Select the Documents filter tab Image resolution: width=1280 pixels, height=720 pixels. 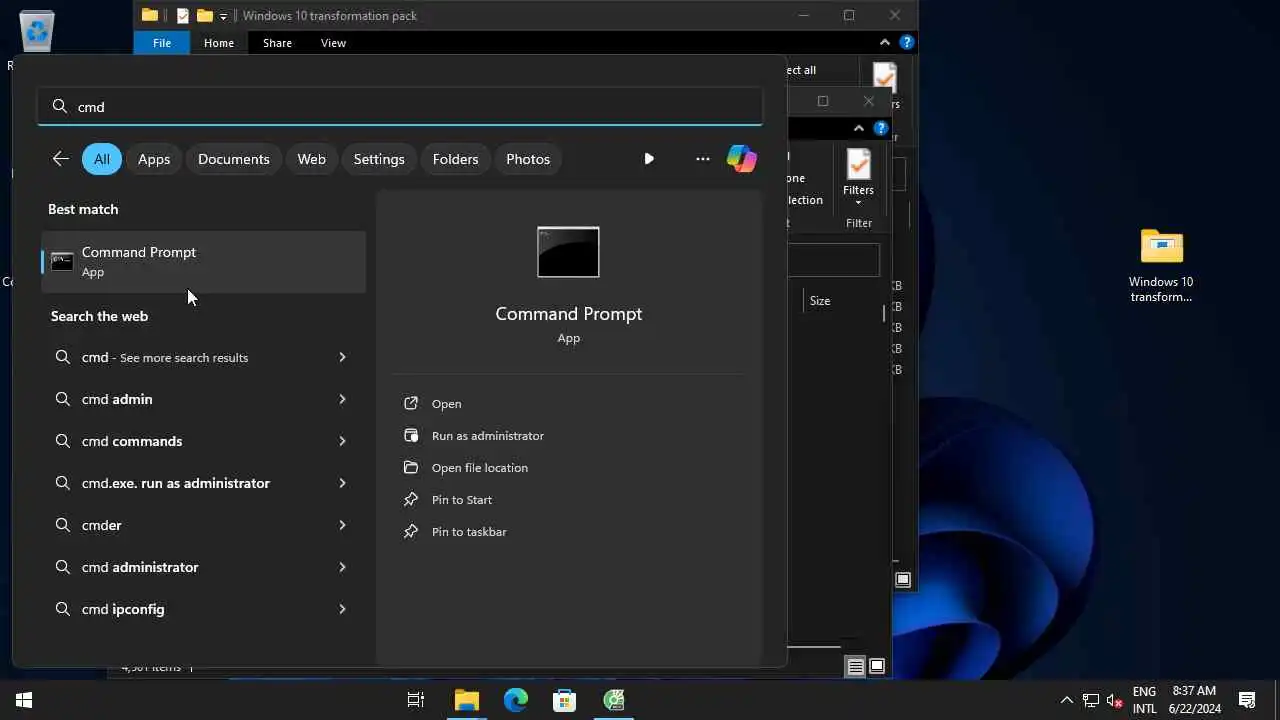tap(234, 159)
